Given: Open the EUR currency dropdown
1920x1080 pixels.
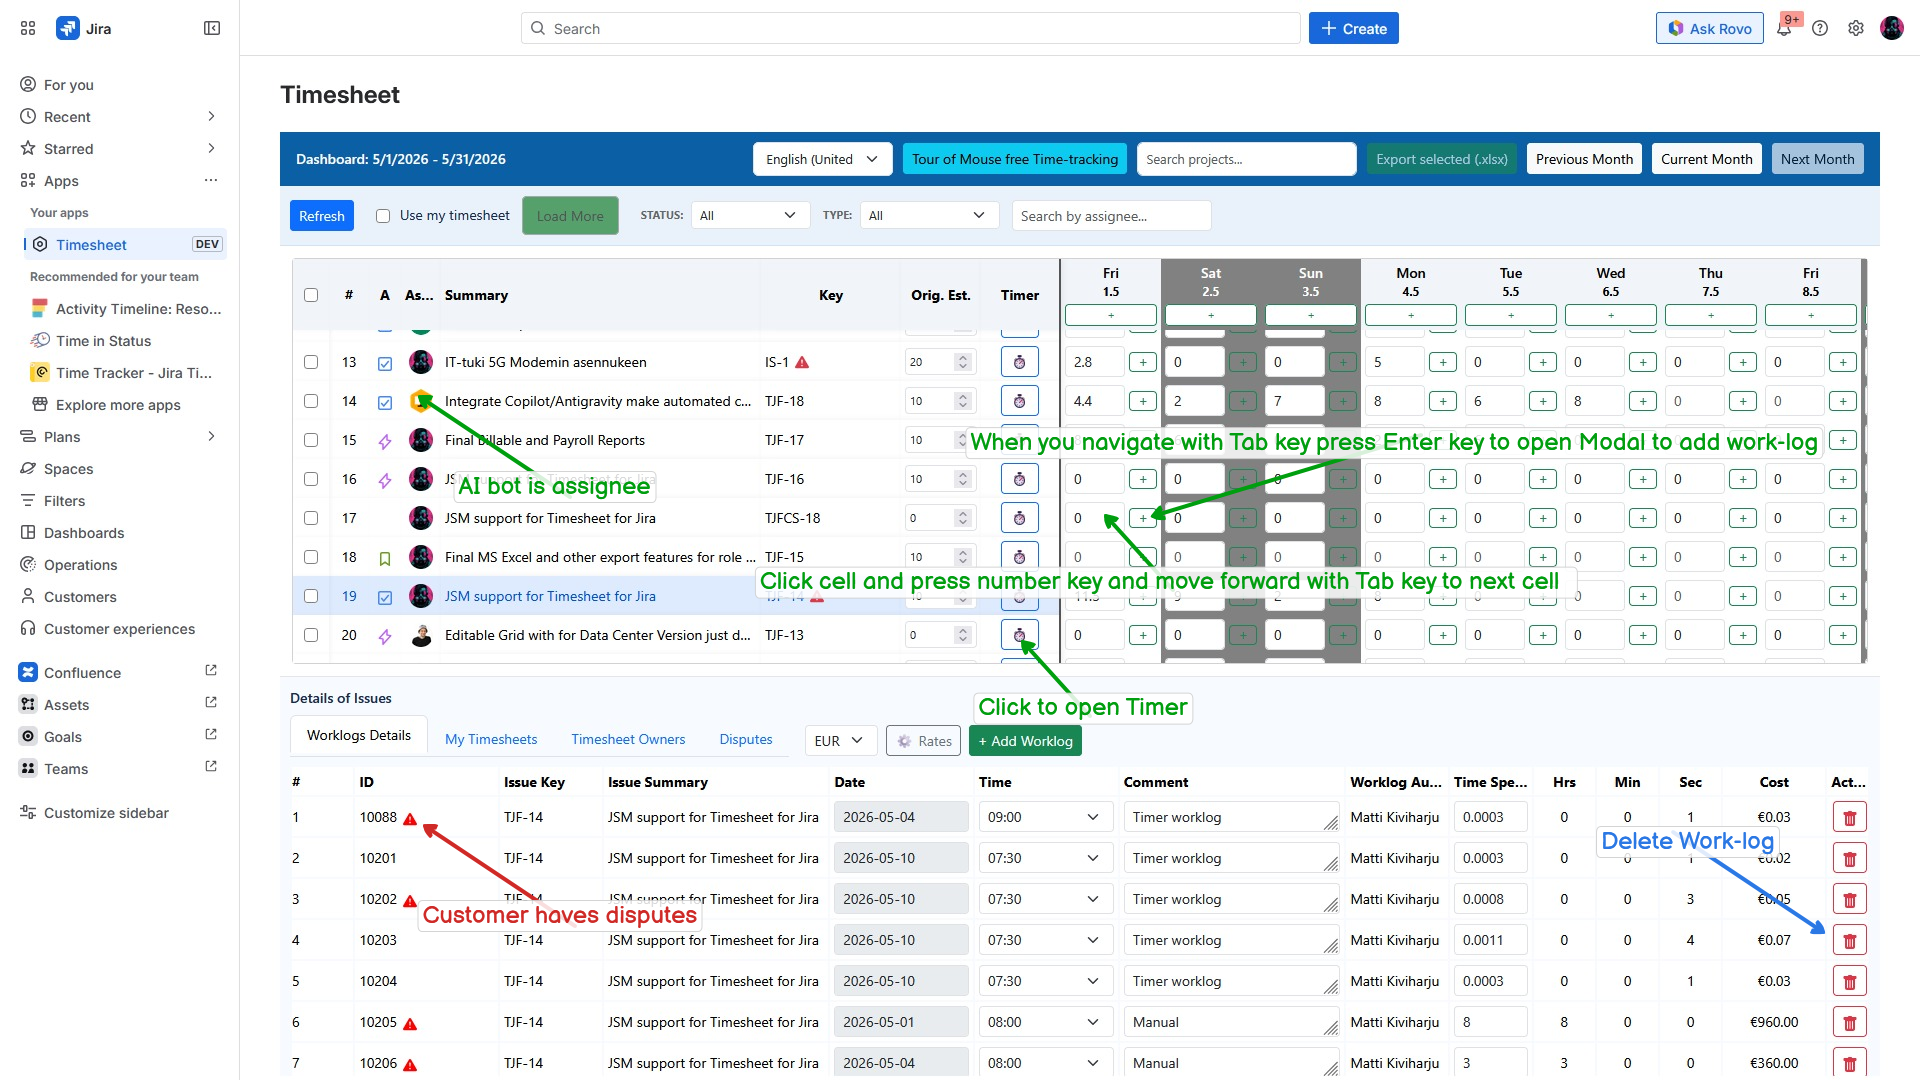Looking at the screenshot, I should pos(840,741).
